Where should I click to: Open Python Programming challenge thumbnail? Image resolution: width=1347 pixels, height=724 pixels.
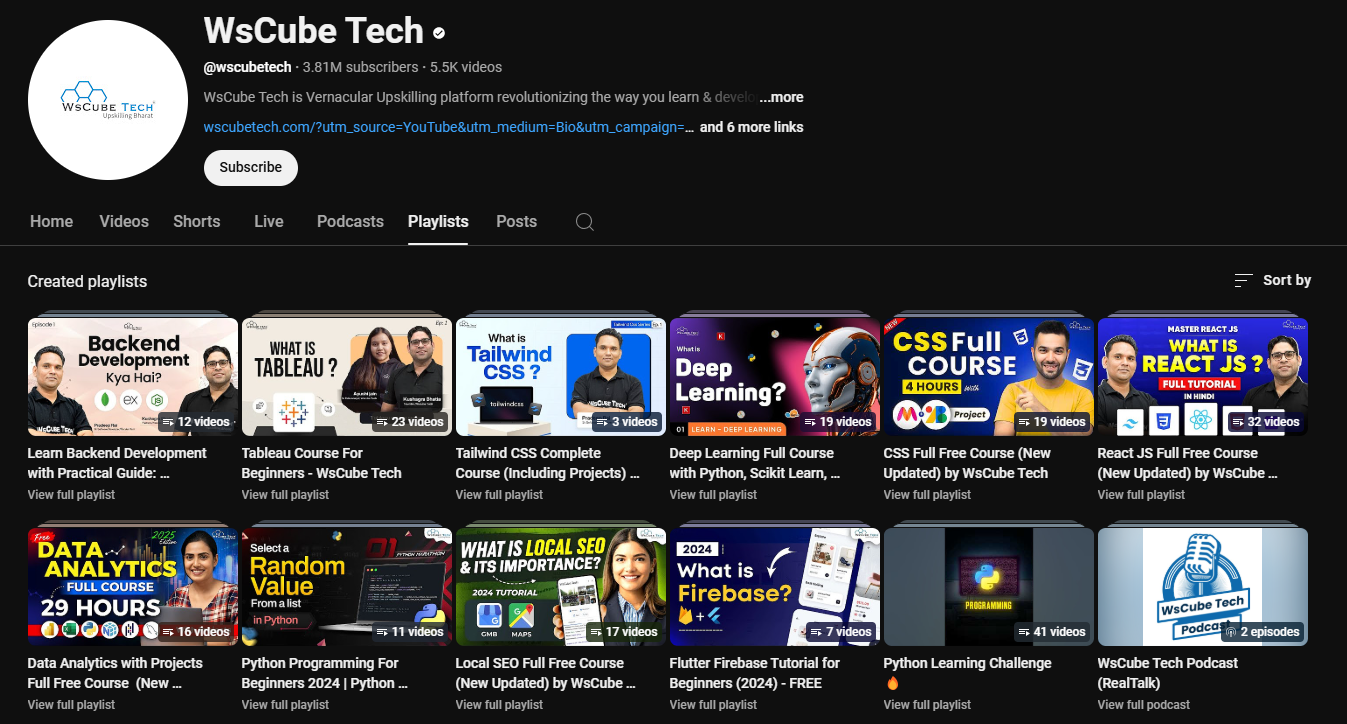click(x=989, y=587)
